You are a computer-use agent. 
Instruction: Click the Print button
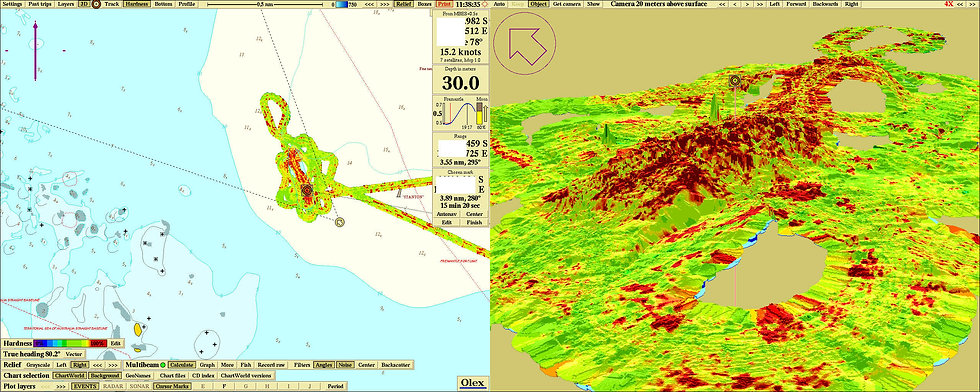point(444,4)
